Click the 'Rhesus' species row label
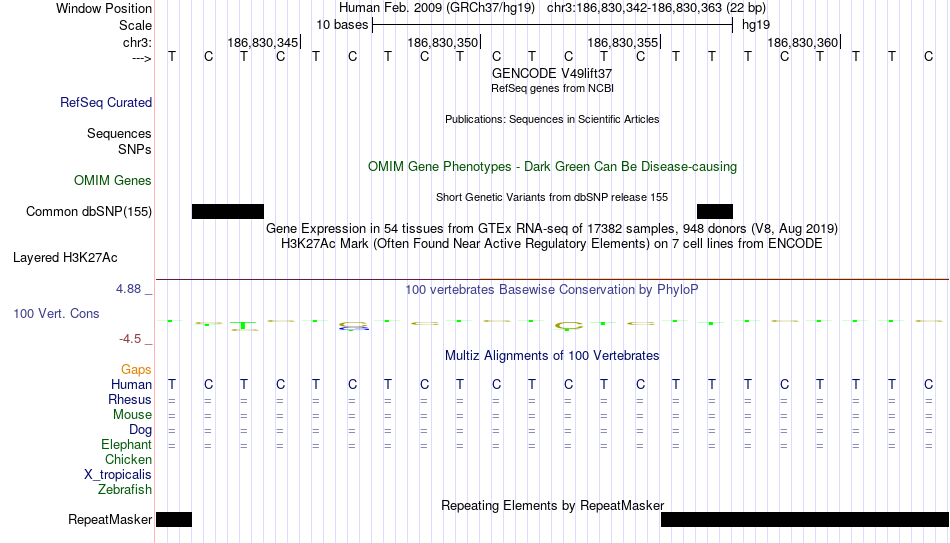The image size is (950, 543). point(130,399)
